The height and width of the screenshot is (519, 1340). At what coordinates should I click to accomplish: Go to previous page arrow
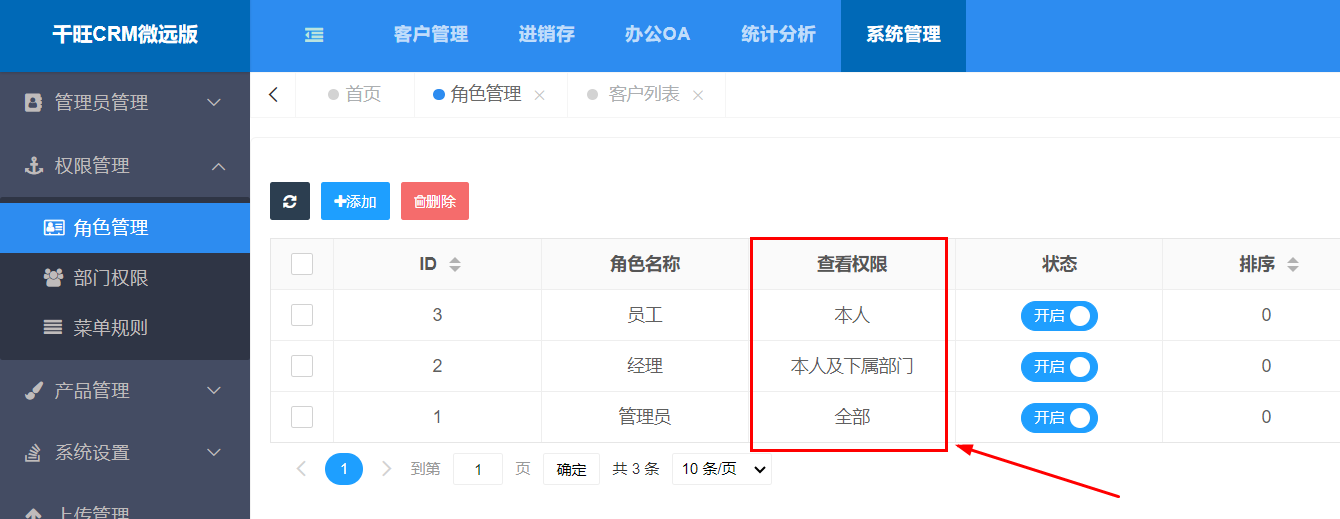click(x=301, y=468)
